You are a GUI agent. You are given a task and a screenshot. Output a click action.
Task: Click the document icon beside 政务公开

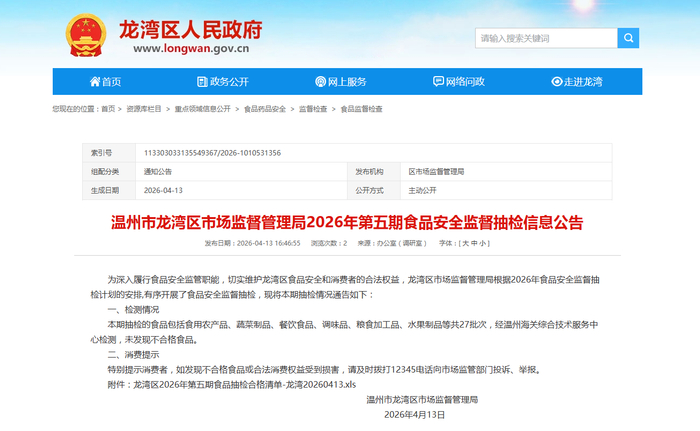202,81
